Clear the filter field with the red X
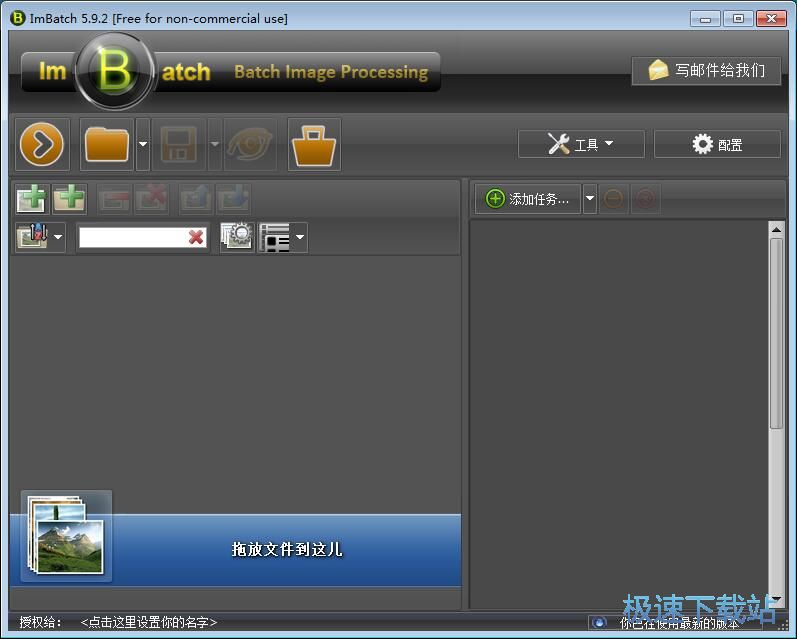This screenshot has height=639, width=797. tap(196, 237)
